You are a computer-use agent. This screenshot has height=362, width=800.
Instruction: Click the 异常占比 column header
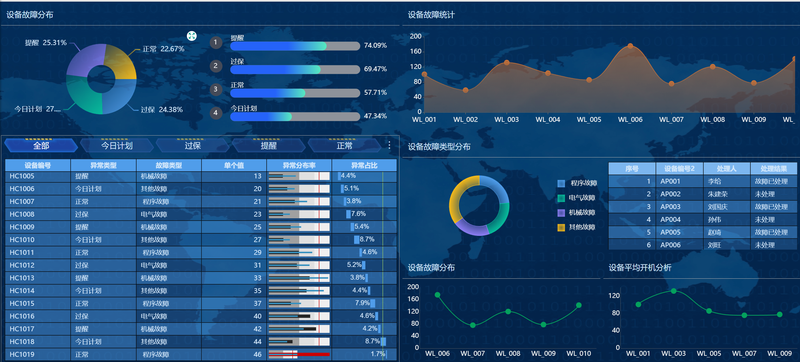[x=364, y=165]
